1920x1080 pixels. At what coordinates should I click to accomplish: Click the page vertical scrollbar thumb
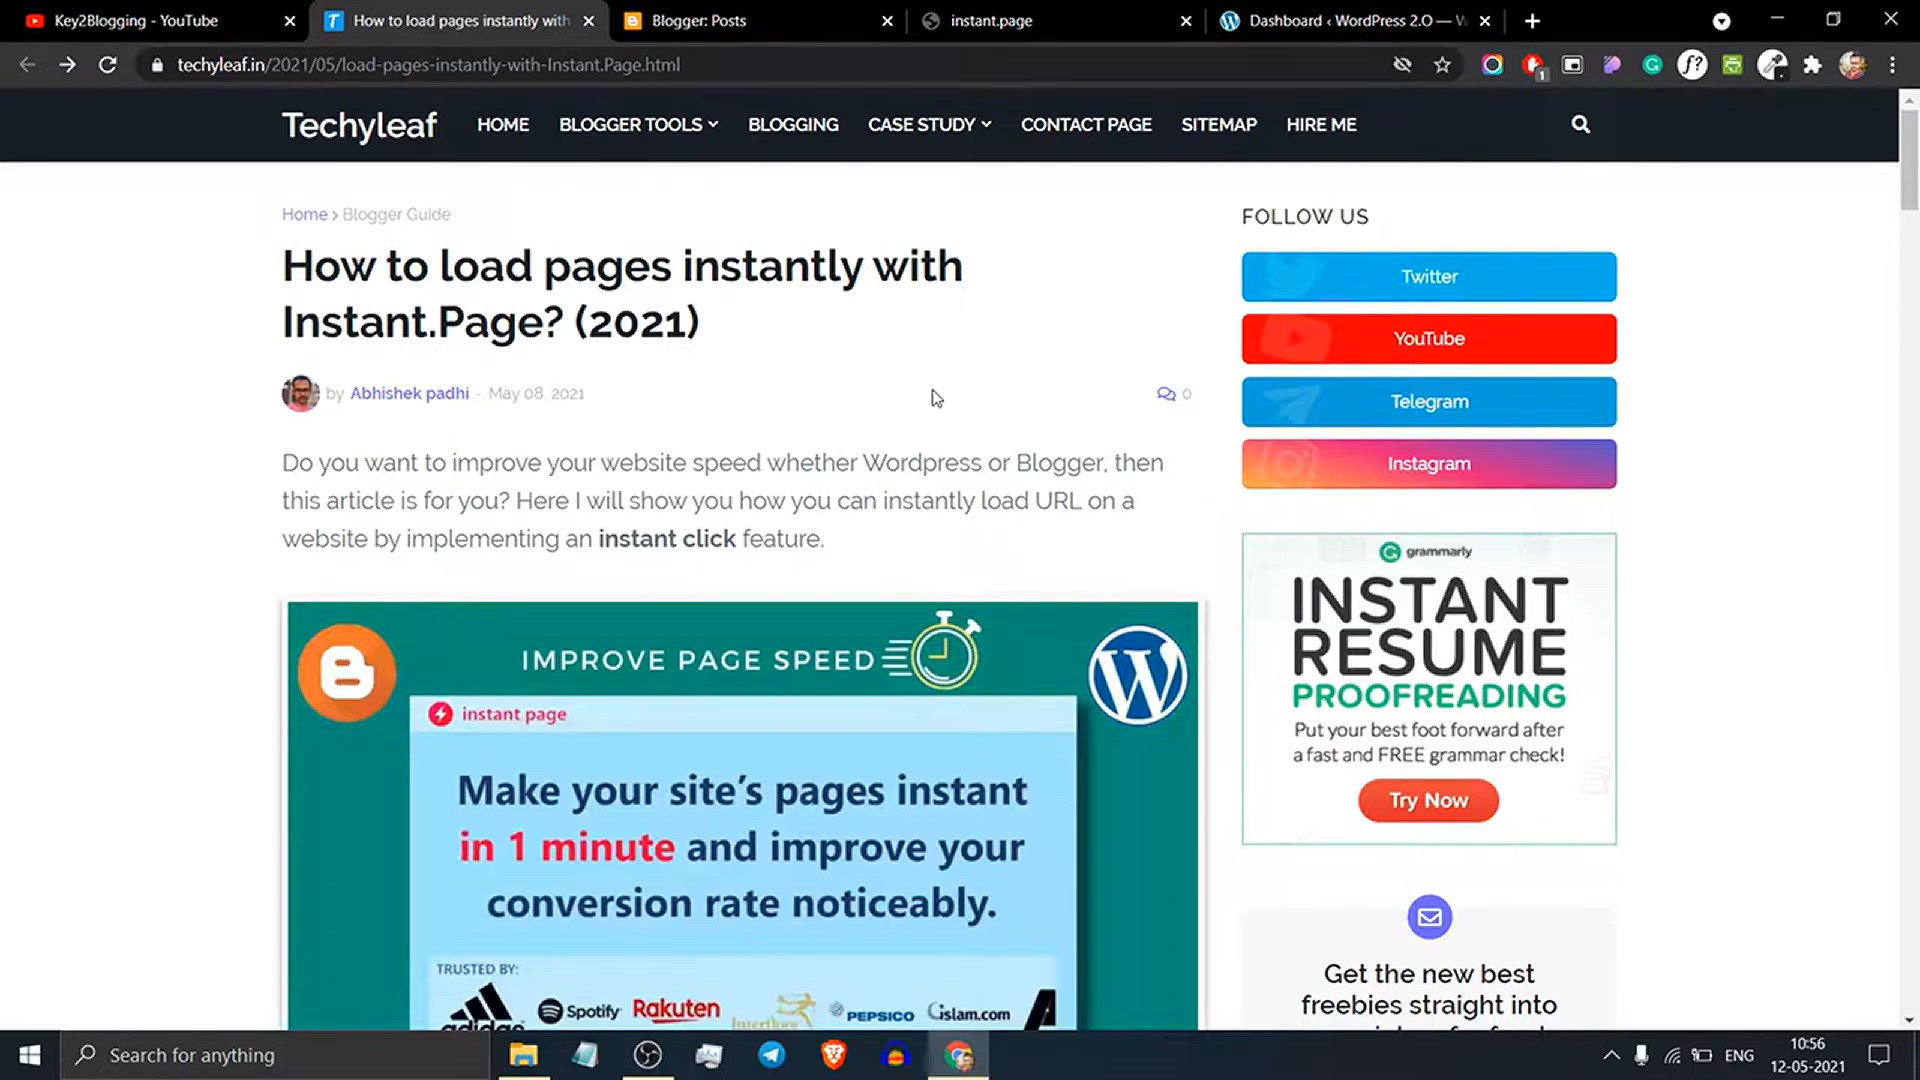click(1909, 160)
